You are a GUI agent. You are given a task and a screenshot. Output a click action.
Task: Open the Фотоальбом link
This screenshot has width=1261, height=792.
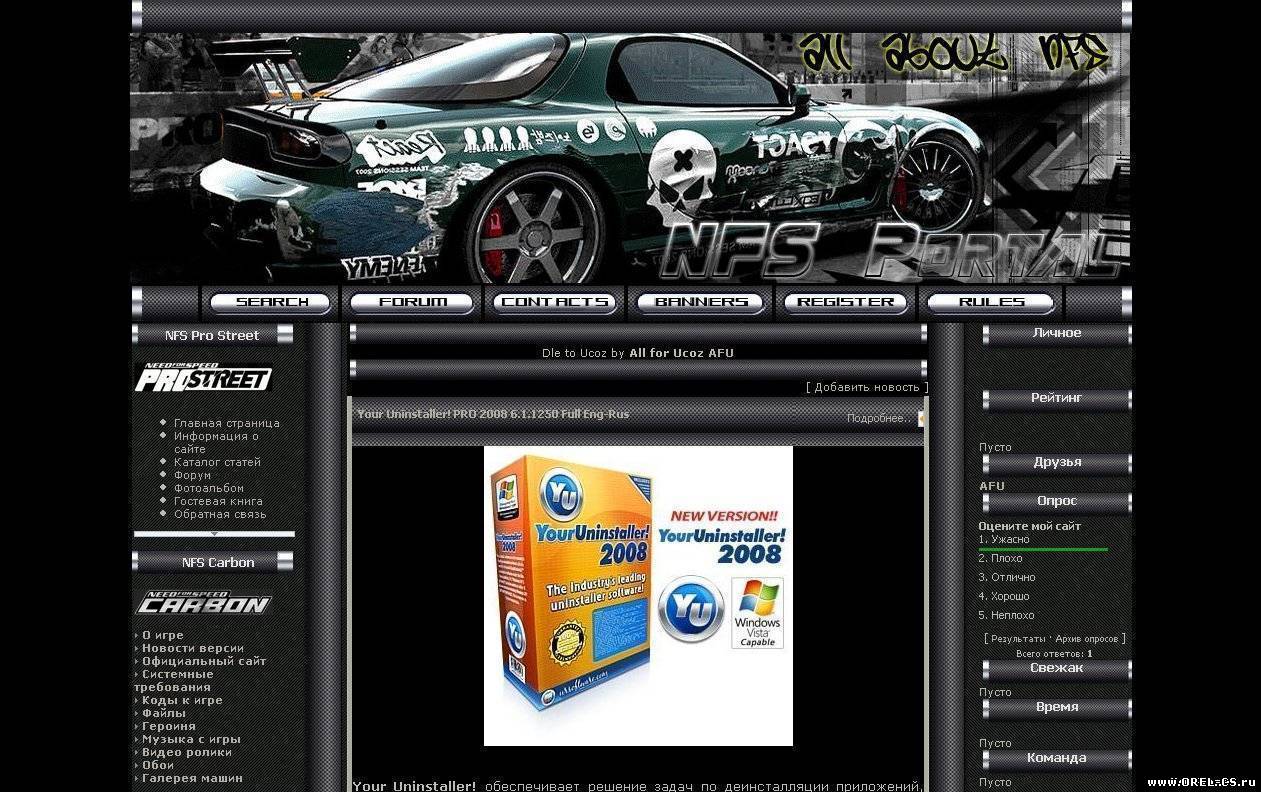pyautogui.click(x=209, y=488)
